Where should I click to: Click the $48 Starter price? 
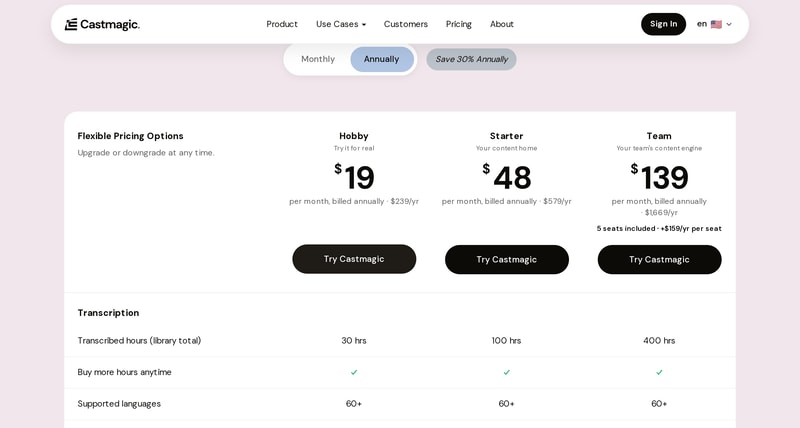click(x=507, y=177)
